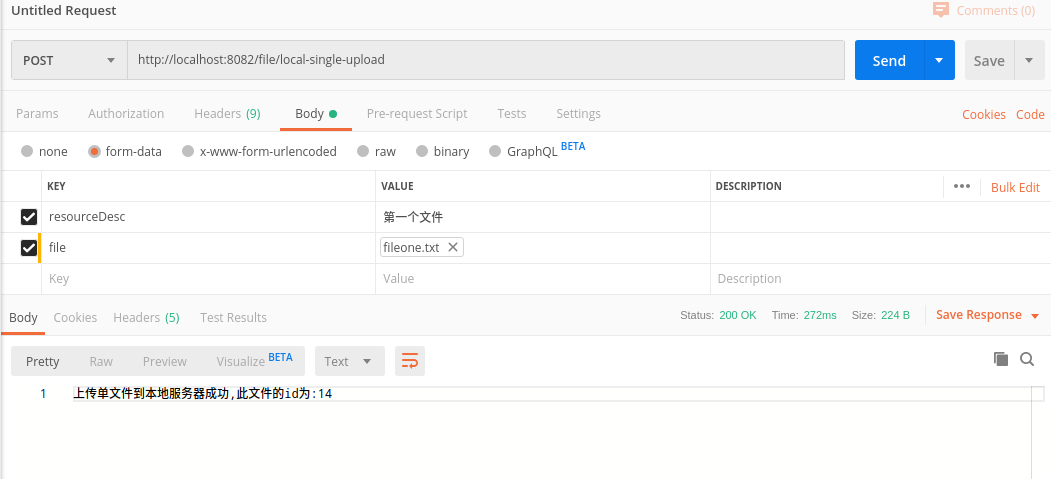Copy response using the copy icon
Image resolution: width=1051 pixels, height=479 pixels.
click(x=1000, y=359)
